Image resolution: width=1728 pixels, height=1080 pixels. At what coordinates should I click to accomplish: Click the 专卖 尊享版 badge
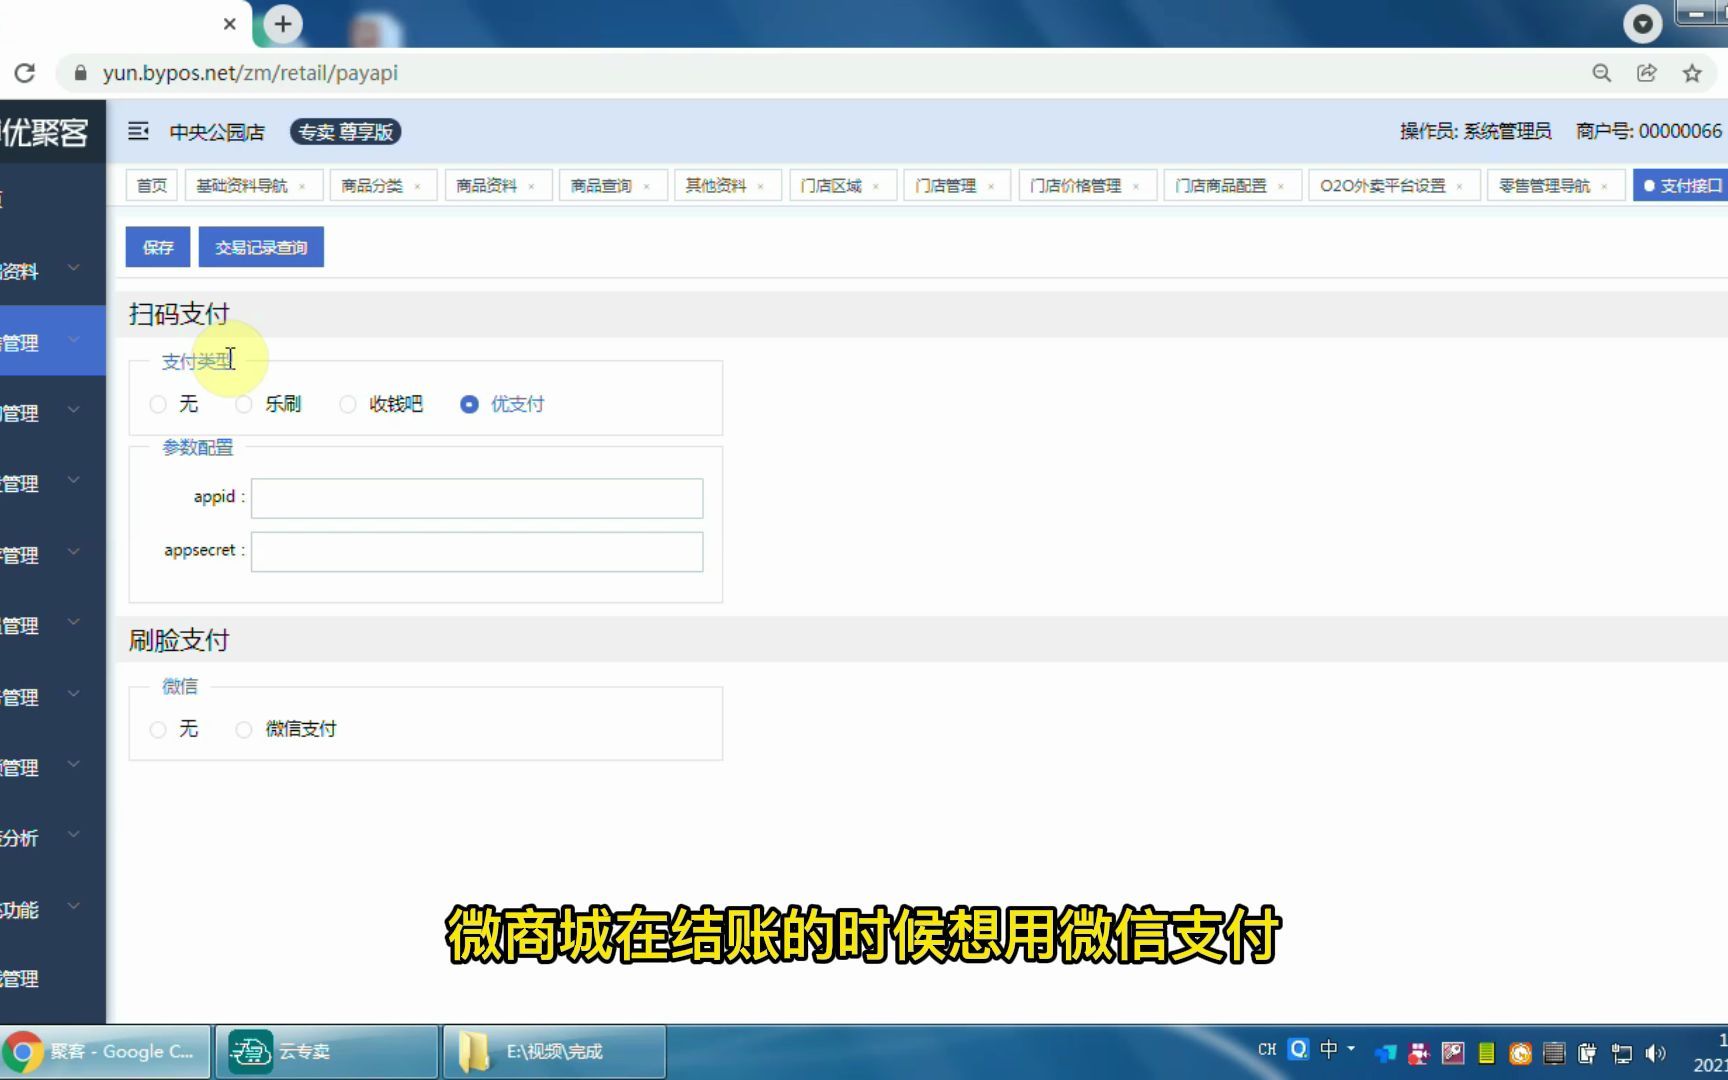coord(346,132)
